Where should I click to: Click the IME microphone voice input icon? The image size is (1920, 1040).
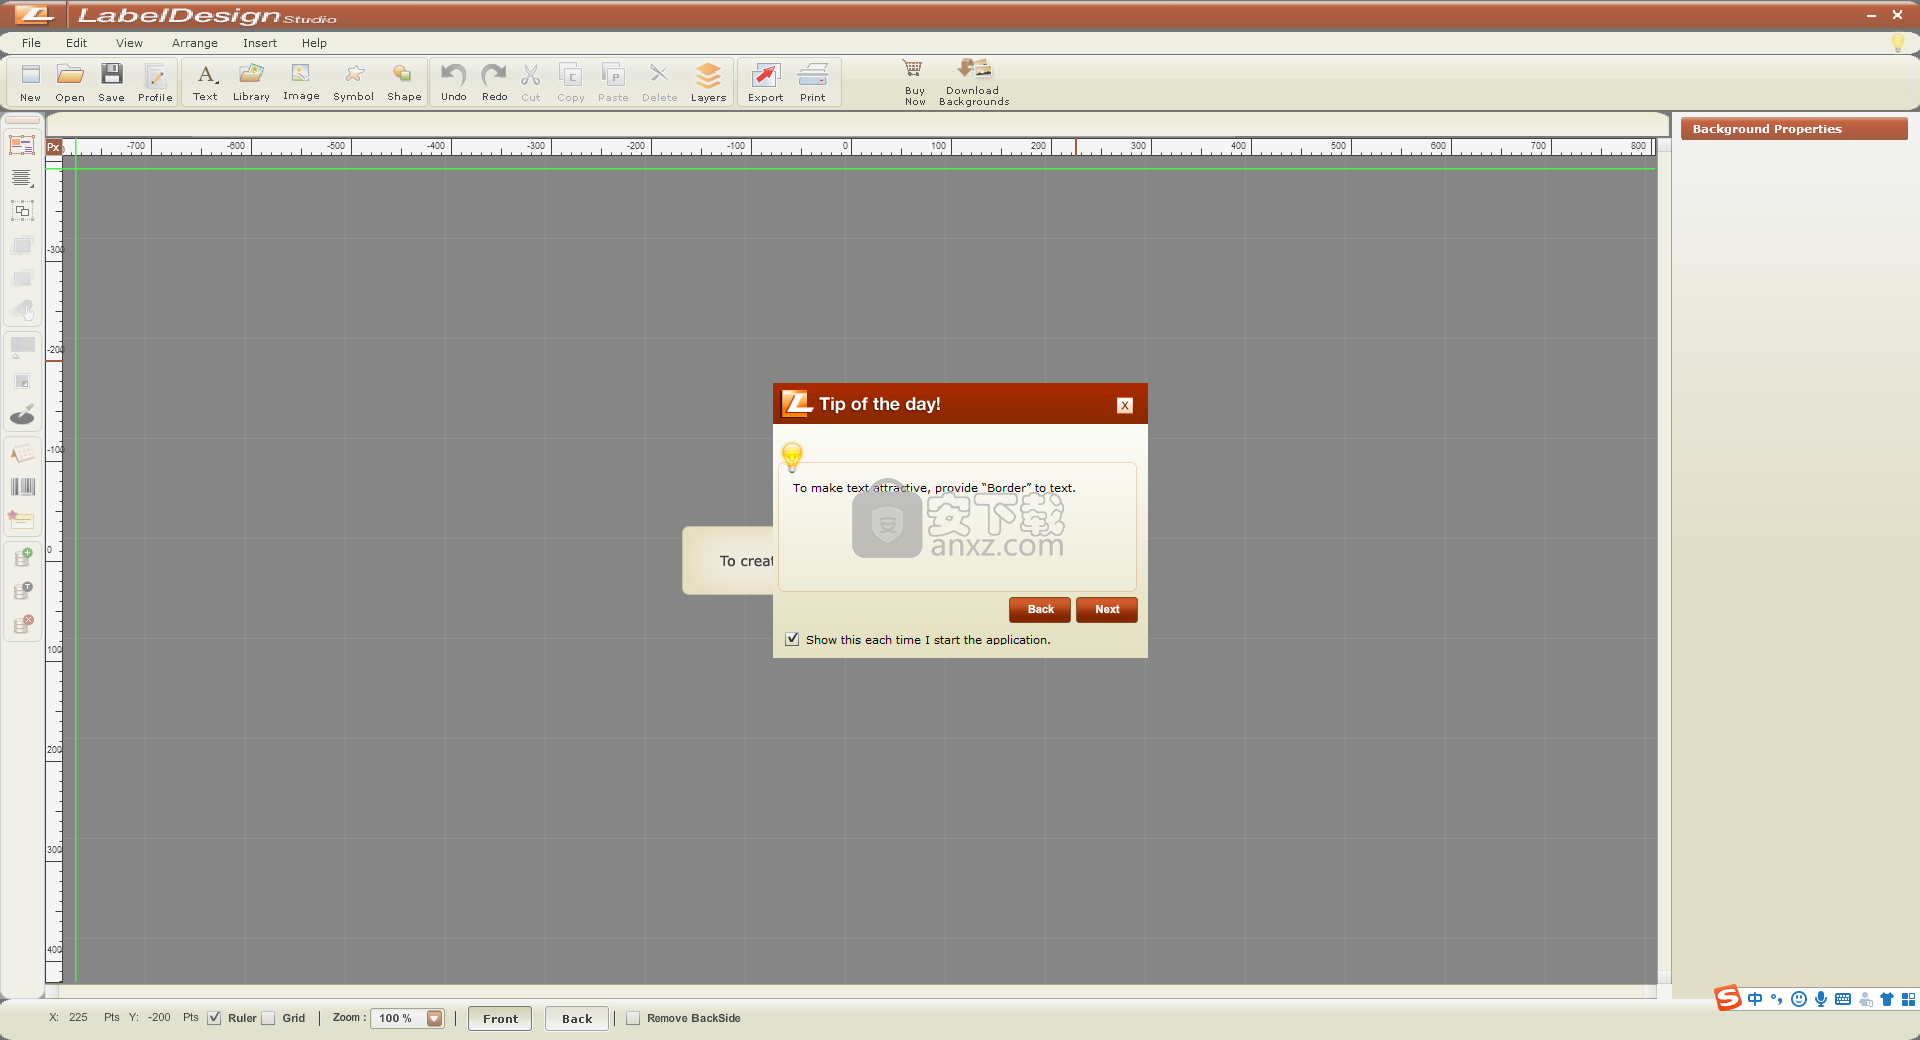(x=1821, y=999)
